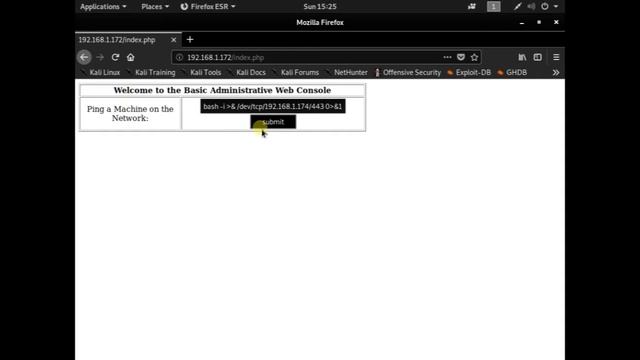This screenshot has height=360, width=640.
Task: Close the 192.168.1.172/index.php tab
Action: (173, 40)
